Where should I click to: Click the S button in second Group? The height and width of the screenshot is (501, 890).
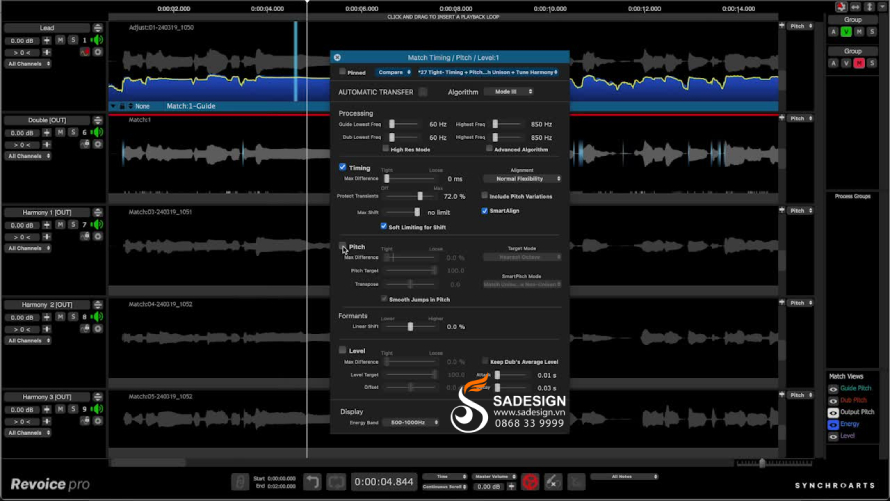coord(872,63)
